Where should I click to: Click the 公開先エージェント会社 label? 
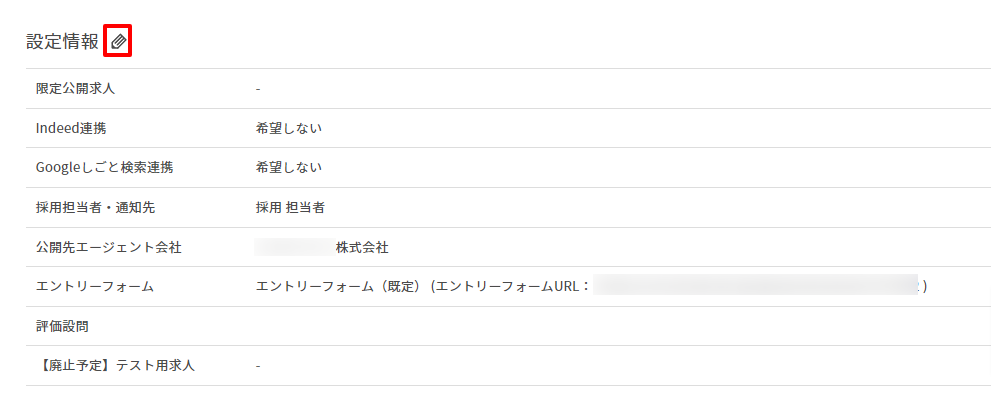click(x=109, y=247)
